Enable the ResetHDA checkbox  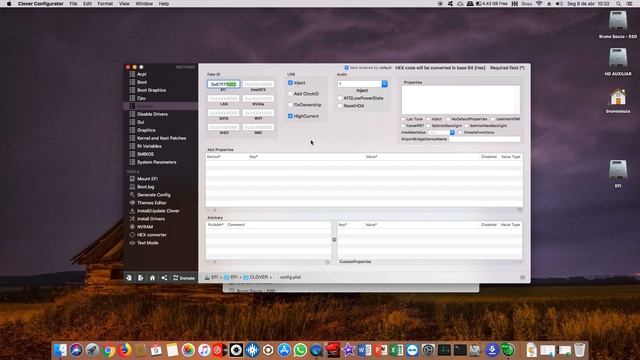click(x=340, y=106)
